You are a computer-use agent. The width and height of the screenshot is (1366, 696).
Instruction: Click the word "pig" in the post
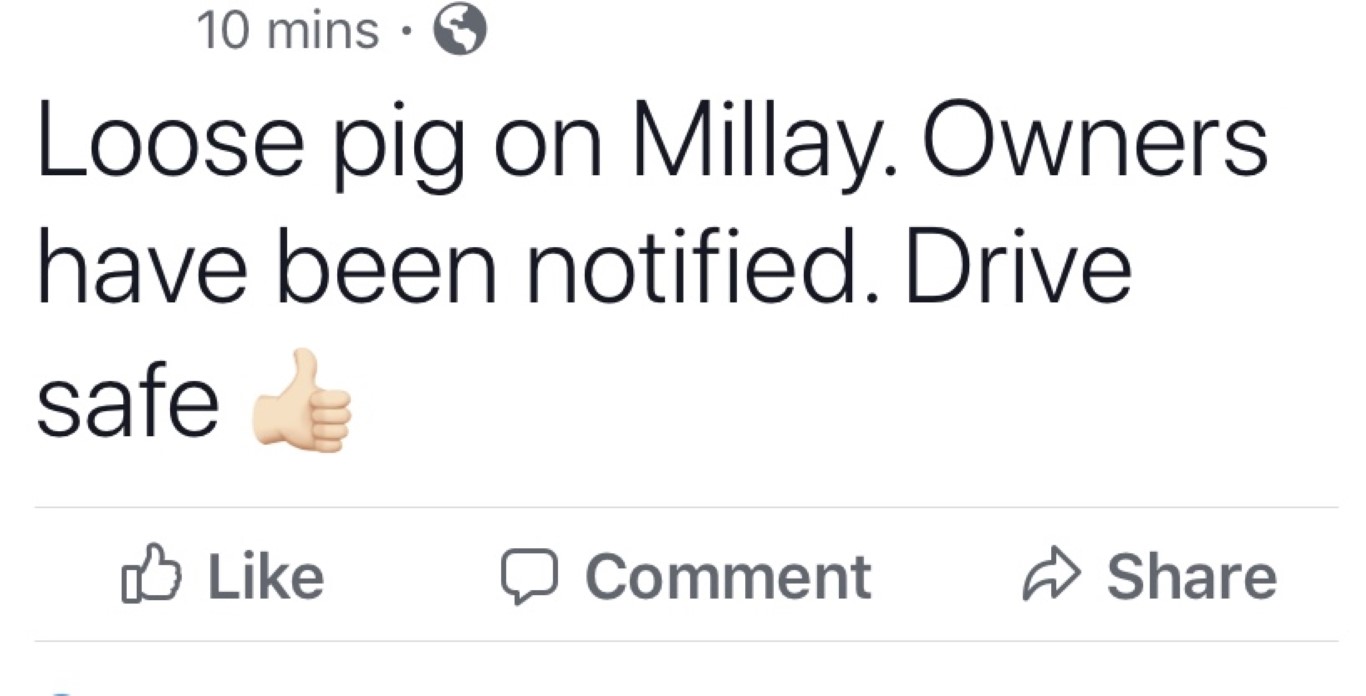pos(402,151)
